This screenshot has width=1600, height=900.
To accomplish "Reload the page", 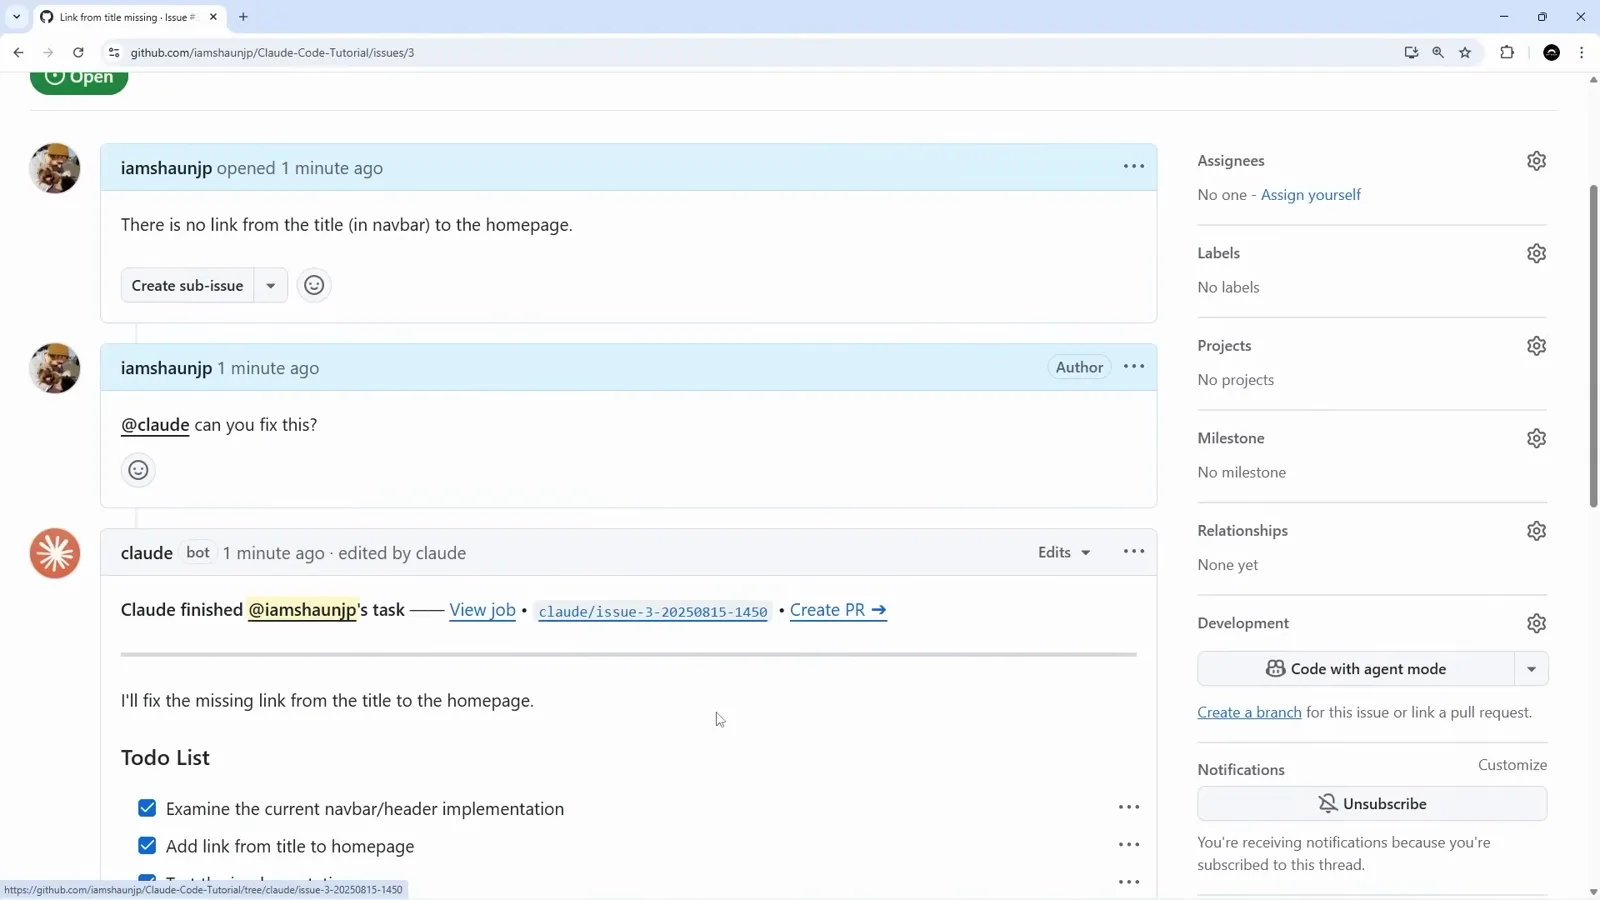I will pos(78,52).
